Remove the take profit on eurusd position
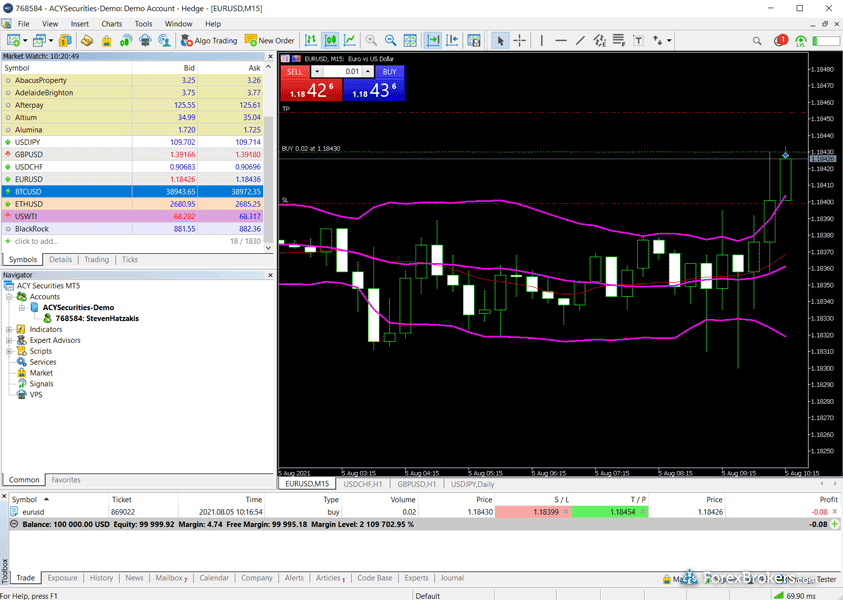 (x=642, y=512)
